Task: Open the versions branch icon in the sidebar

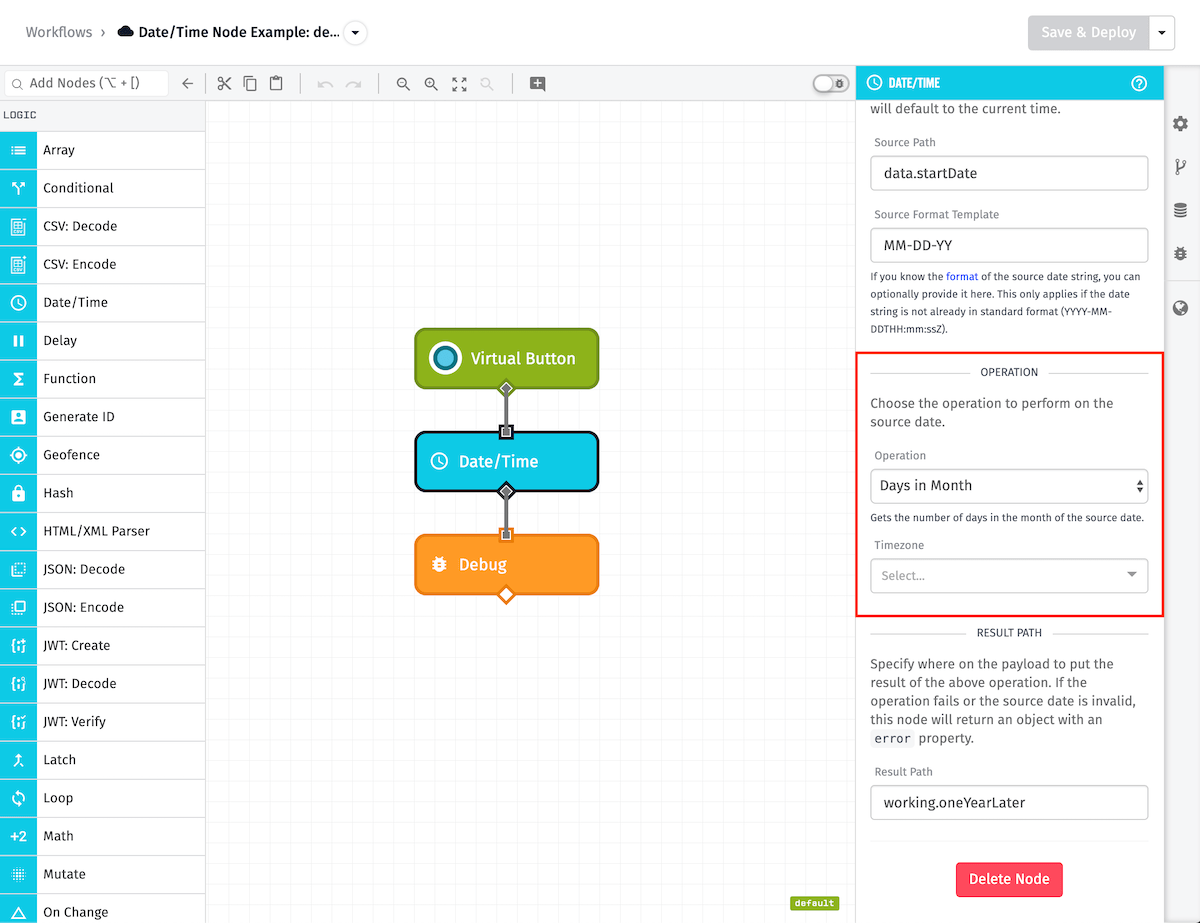Action: (1181, 167)
